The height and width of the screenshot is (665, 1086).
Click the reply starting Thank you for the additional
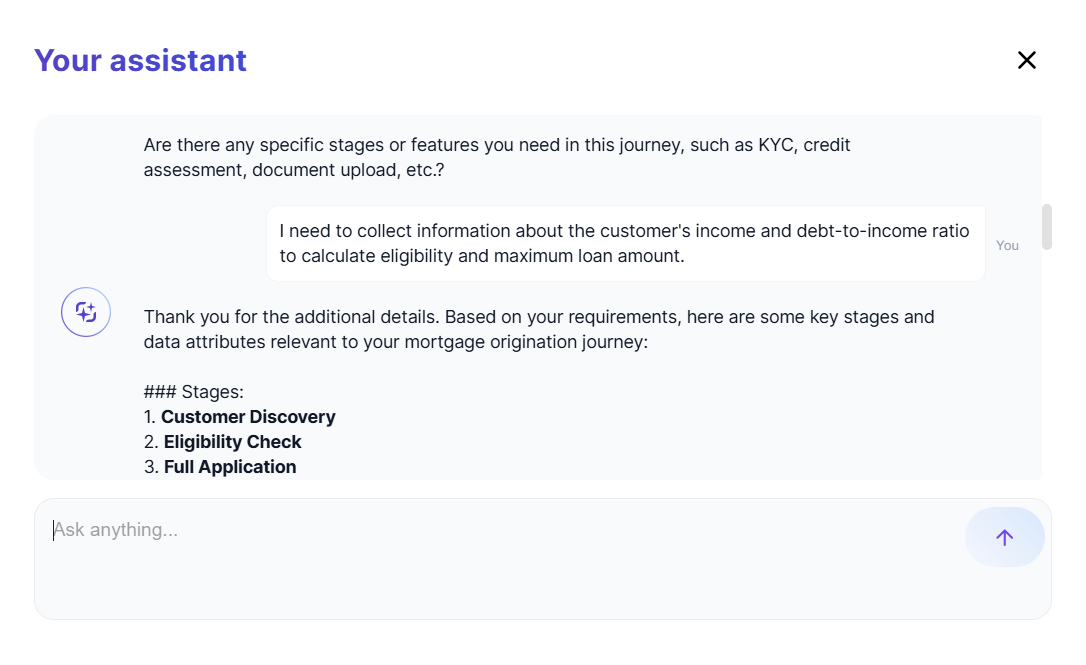(x=539, y=329)
